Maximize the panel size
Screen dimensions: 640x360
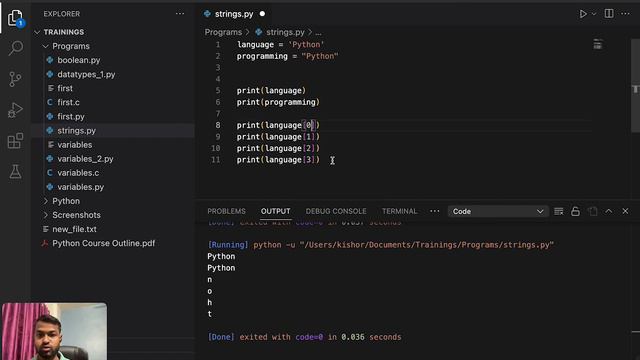pos(609,211)
